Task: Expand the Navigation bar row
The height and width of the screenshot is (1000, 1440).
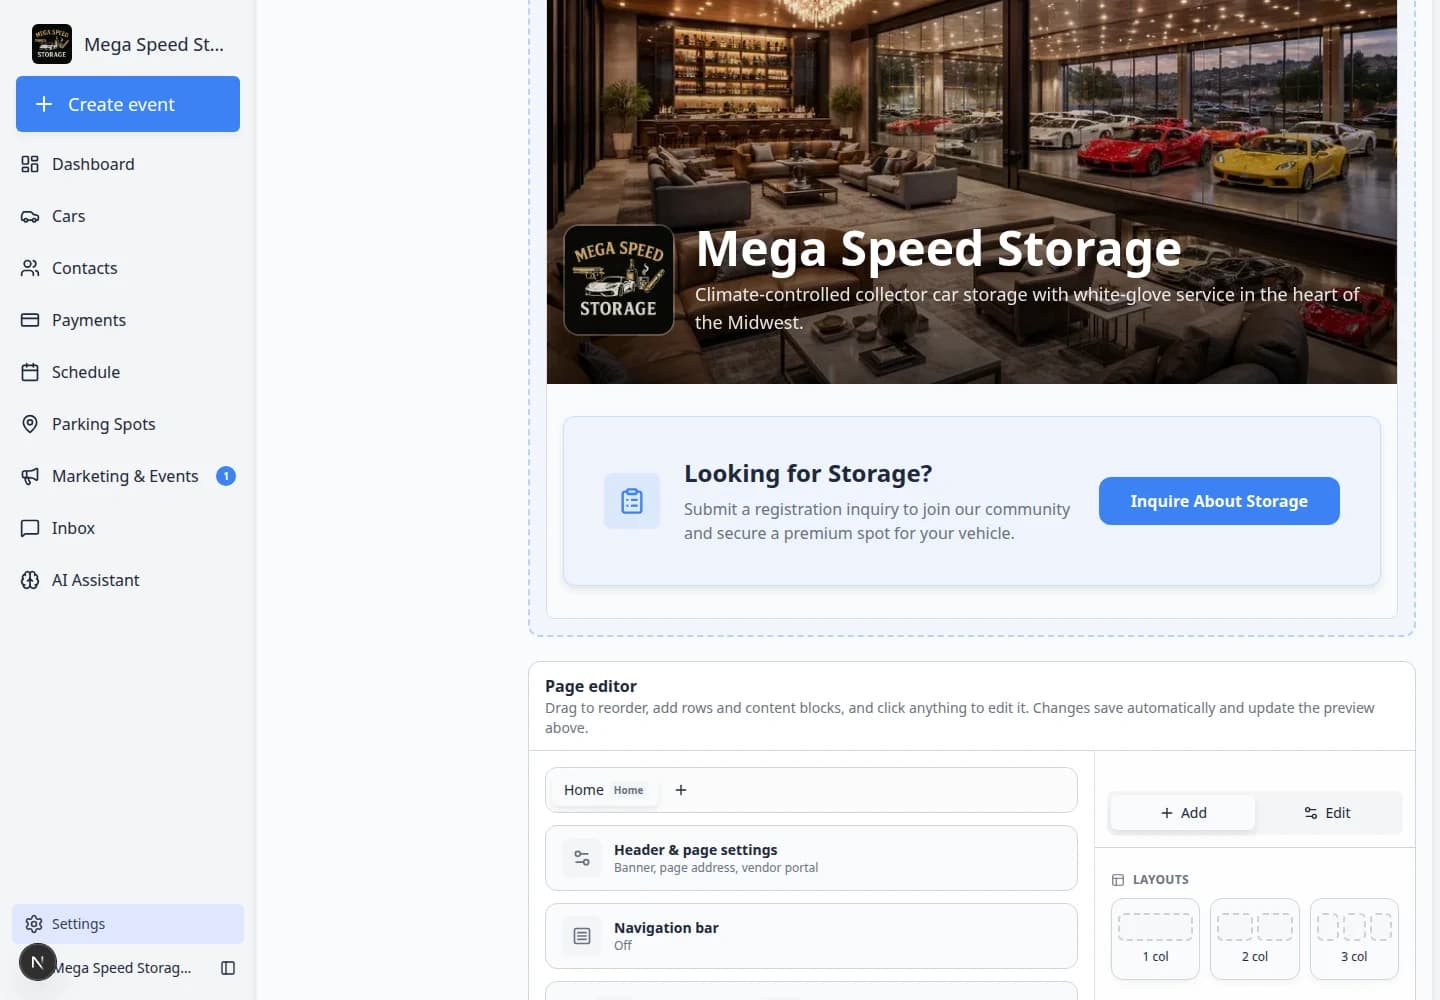Action: tap(811, 936)
